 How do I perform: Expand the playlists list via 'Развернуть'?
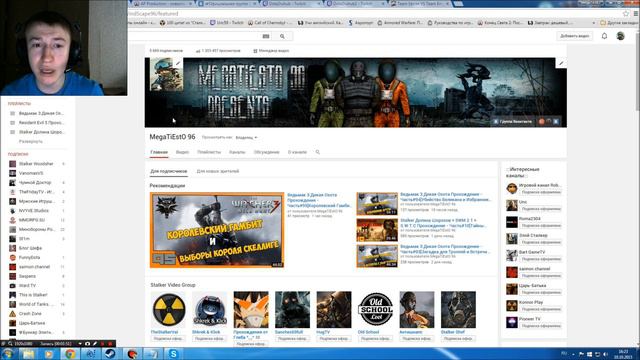point(31,141)
